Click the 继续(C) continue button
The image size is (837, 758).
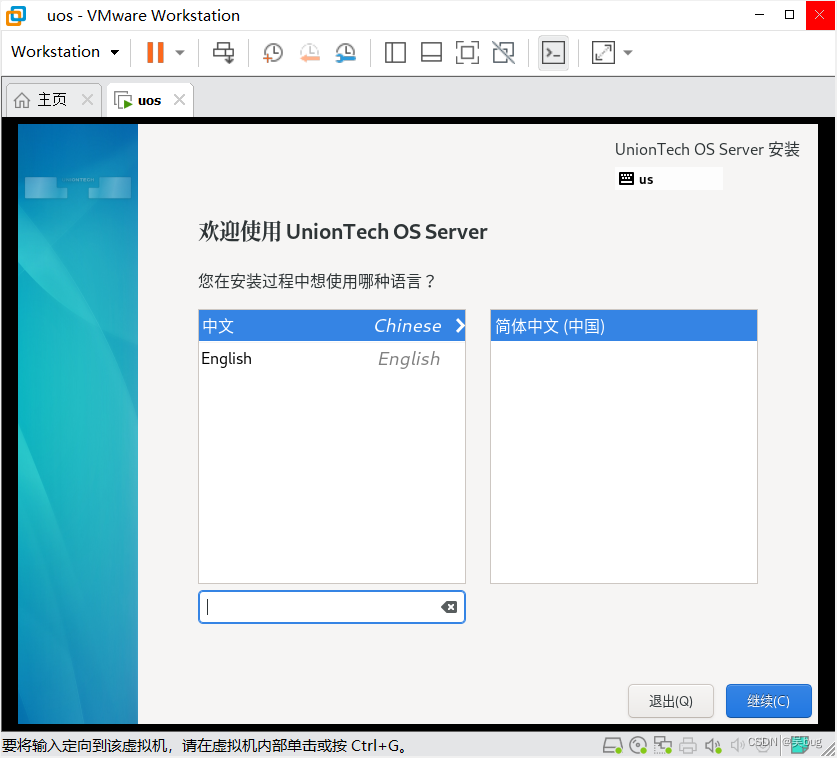click(x=769, y=701)
